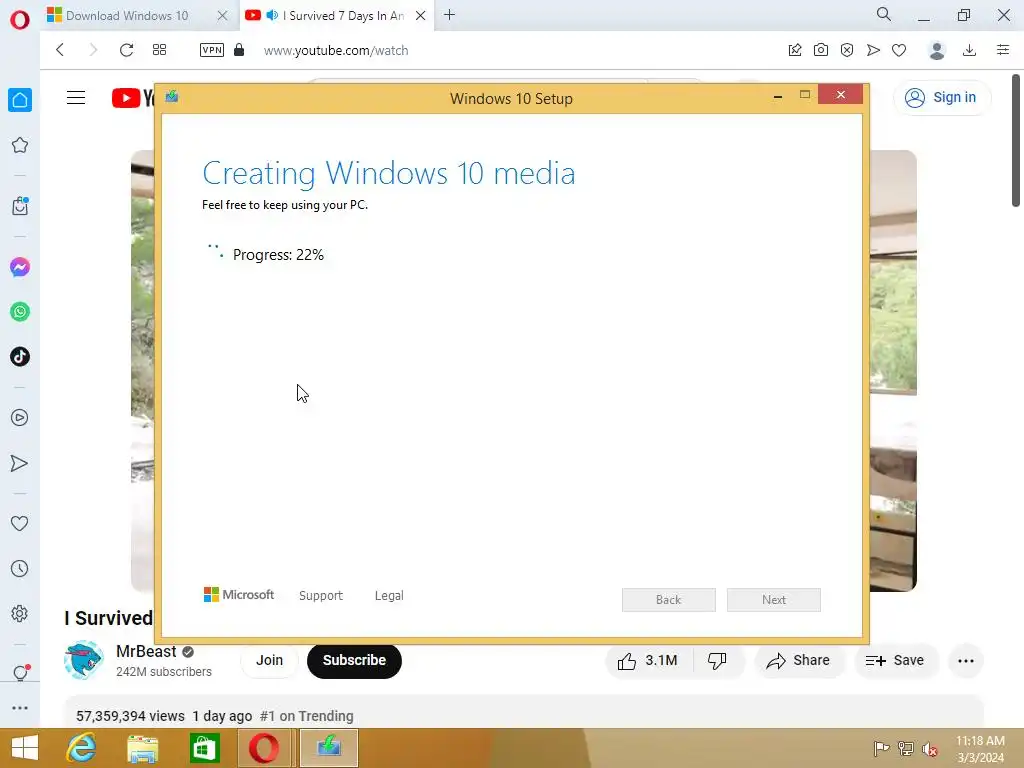This screenshot has width=1024, height=768.
Task: Open the Opera account profile icon
Action: 937,50
